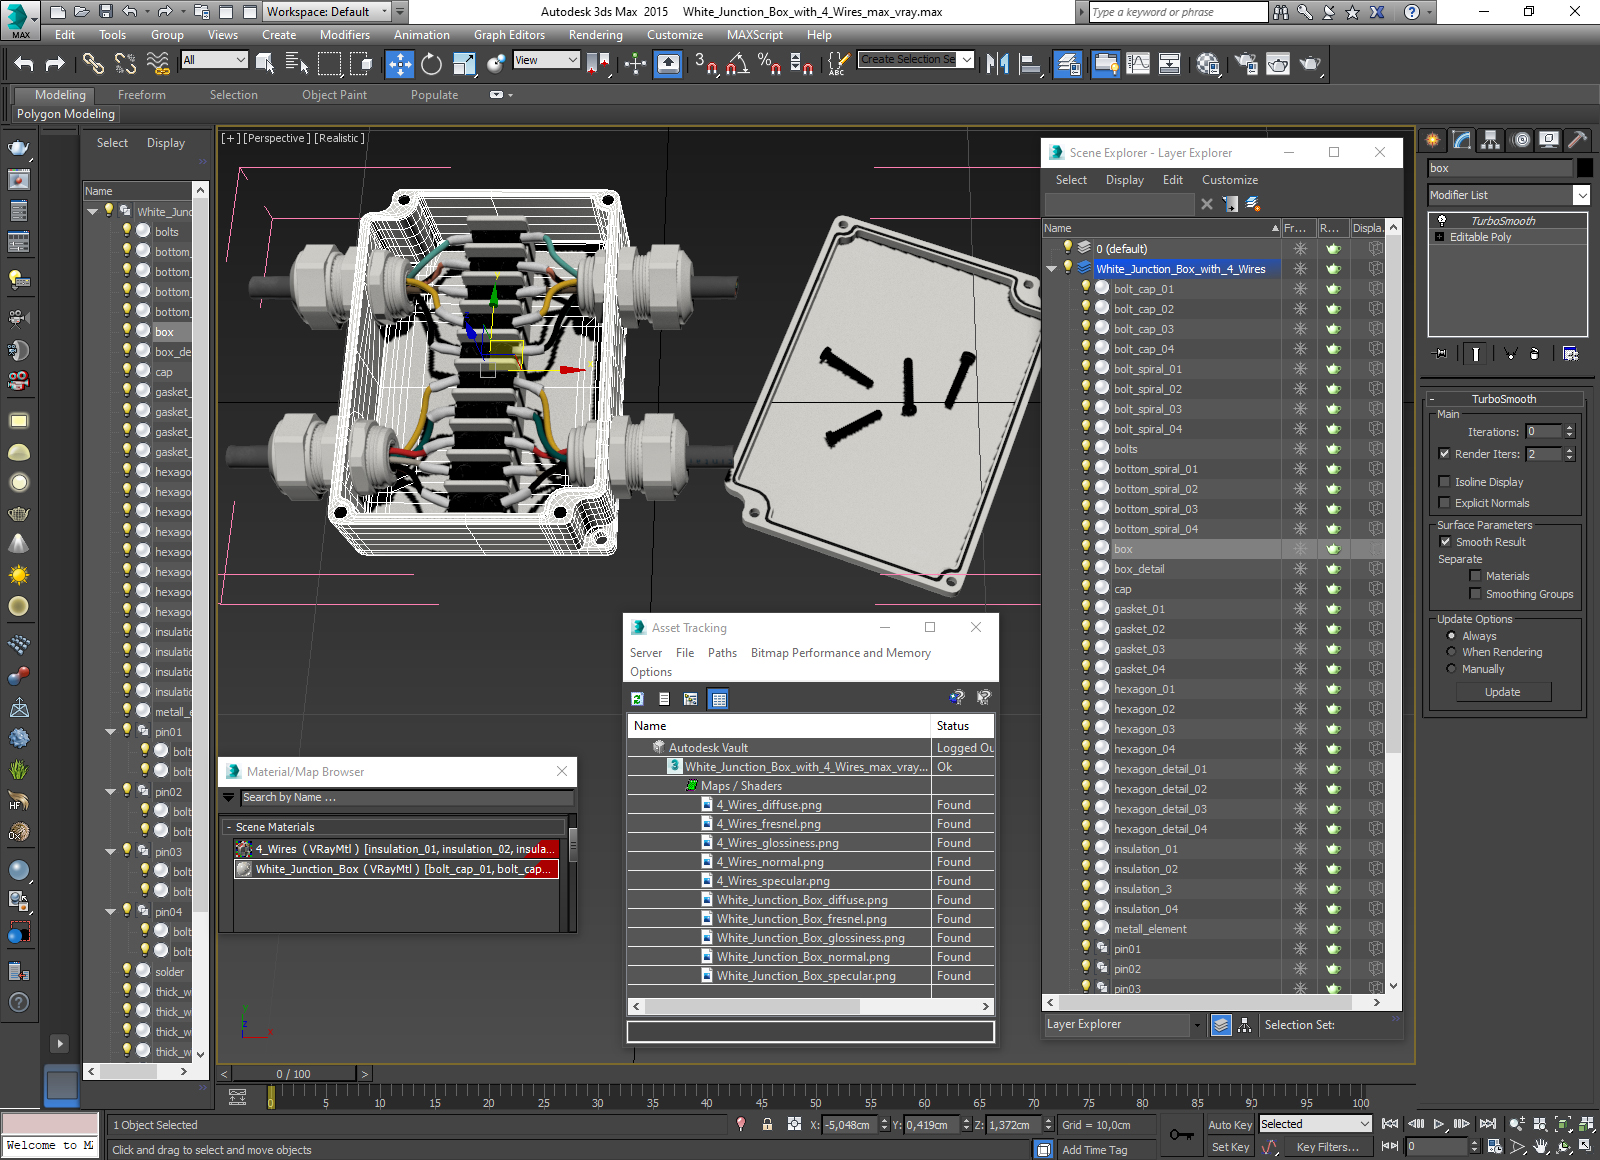Toggle Sort by Hierarchy in Scene Explorer

click(1244, 1025)
